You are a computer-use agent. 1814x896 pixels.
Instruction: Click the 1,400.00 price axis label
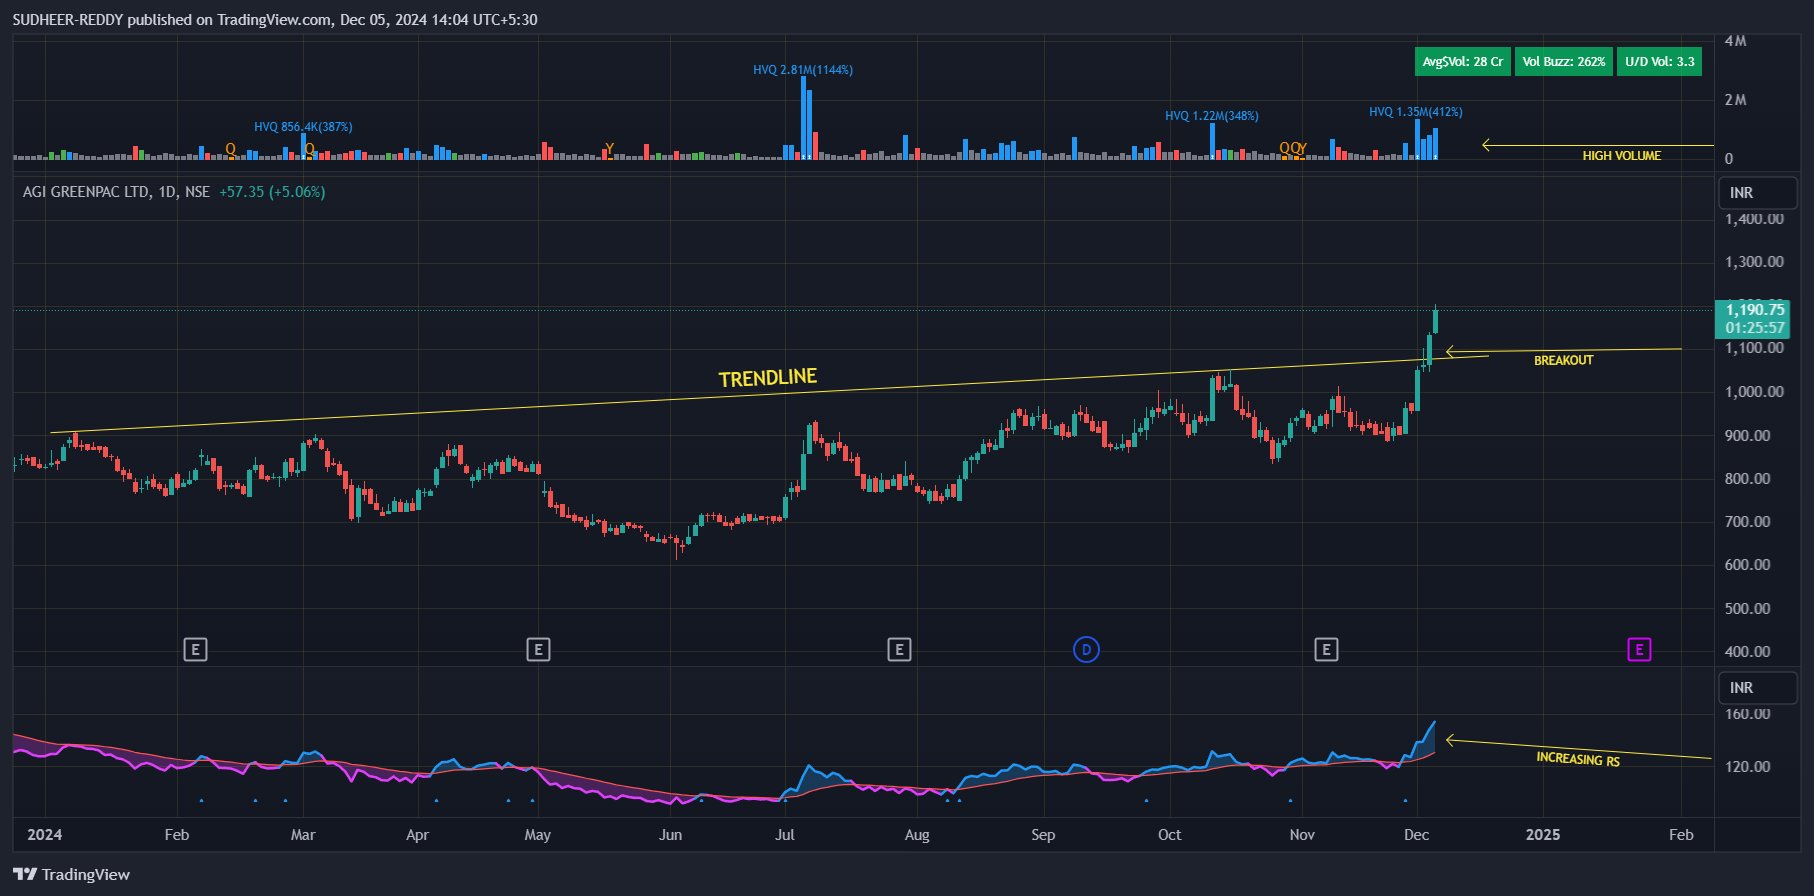[x=1754, y=219]
